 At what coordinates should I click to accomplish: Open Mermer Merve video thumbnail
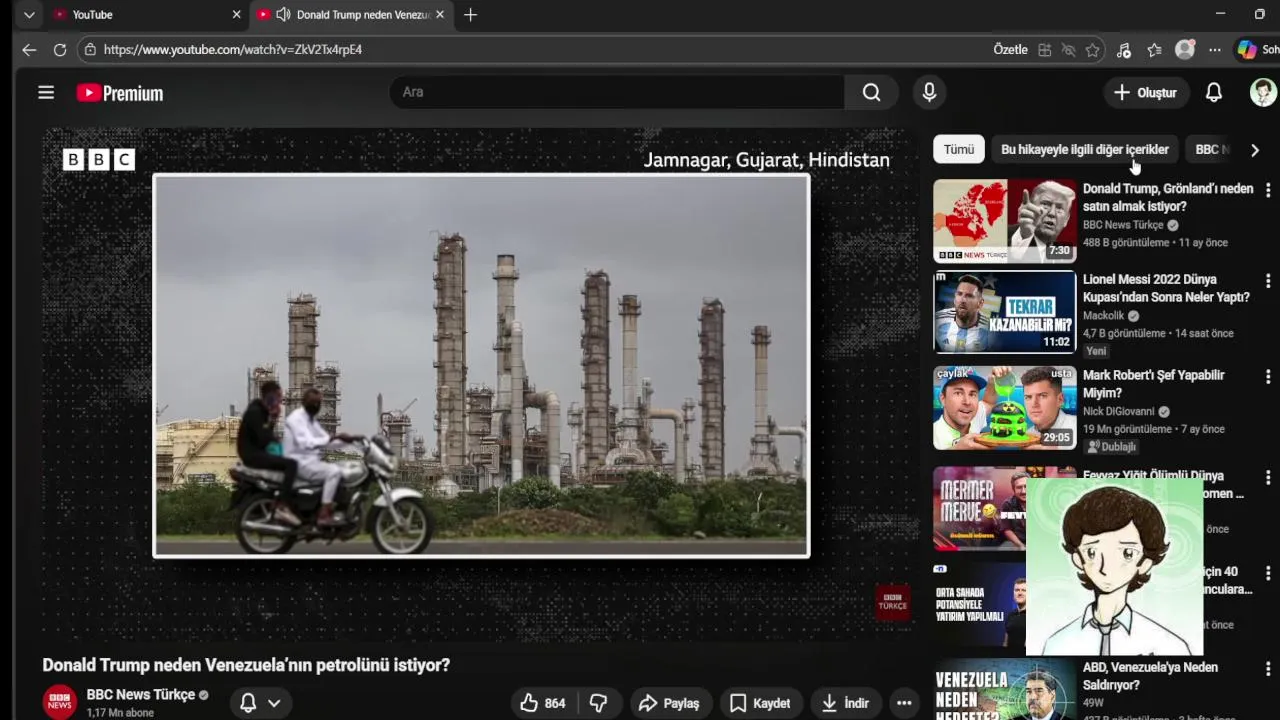[x=980, y=508]
